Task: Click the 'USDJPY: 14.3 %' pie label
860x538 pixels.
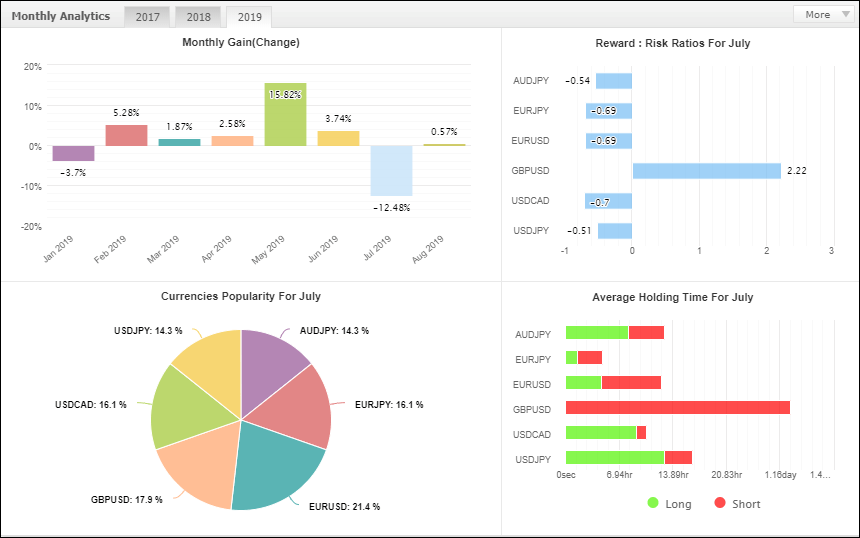Action: point(148,331)
